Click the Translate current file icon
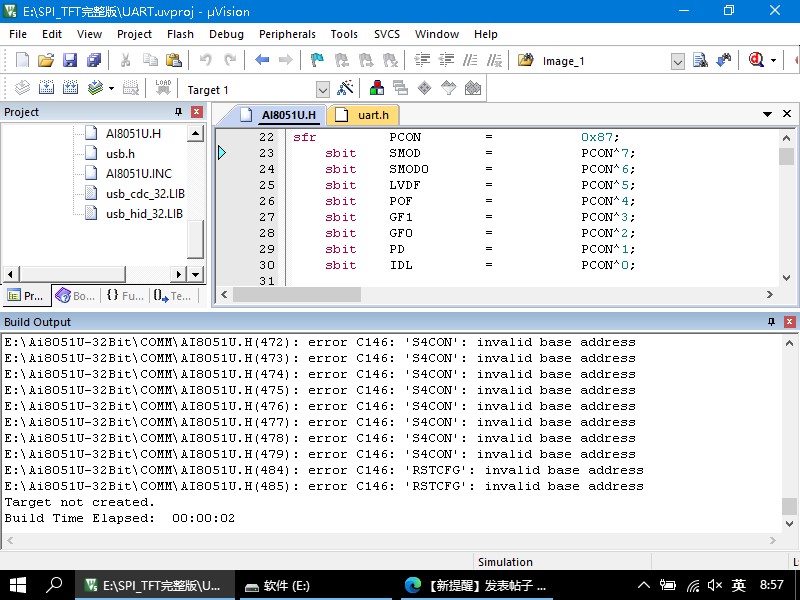 click(x=22, y=88)
